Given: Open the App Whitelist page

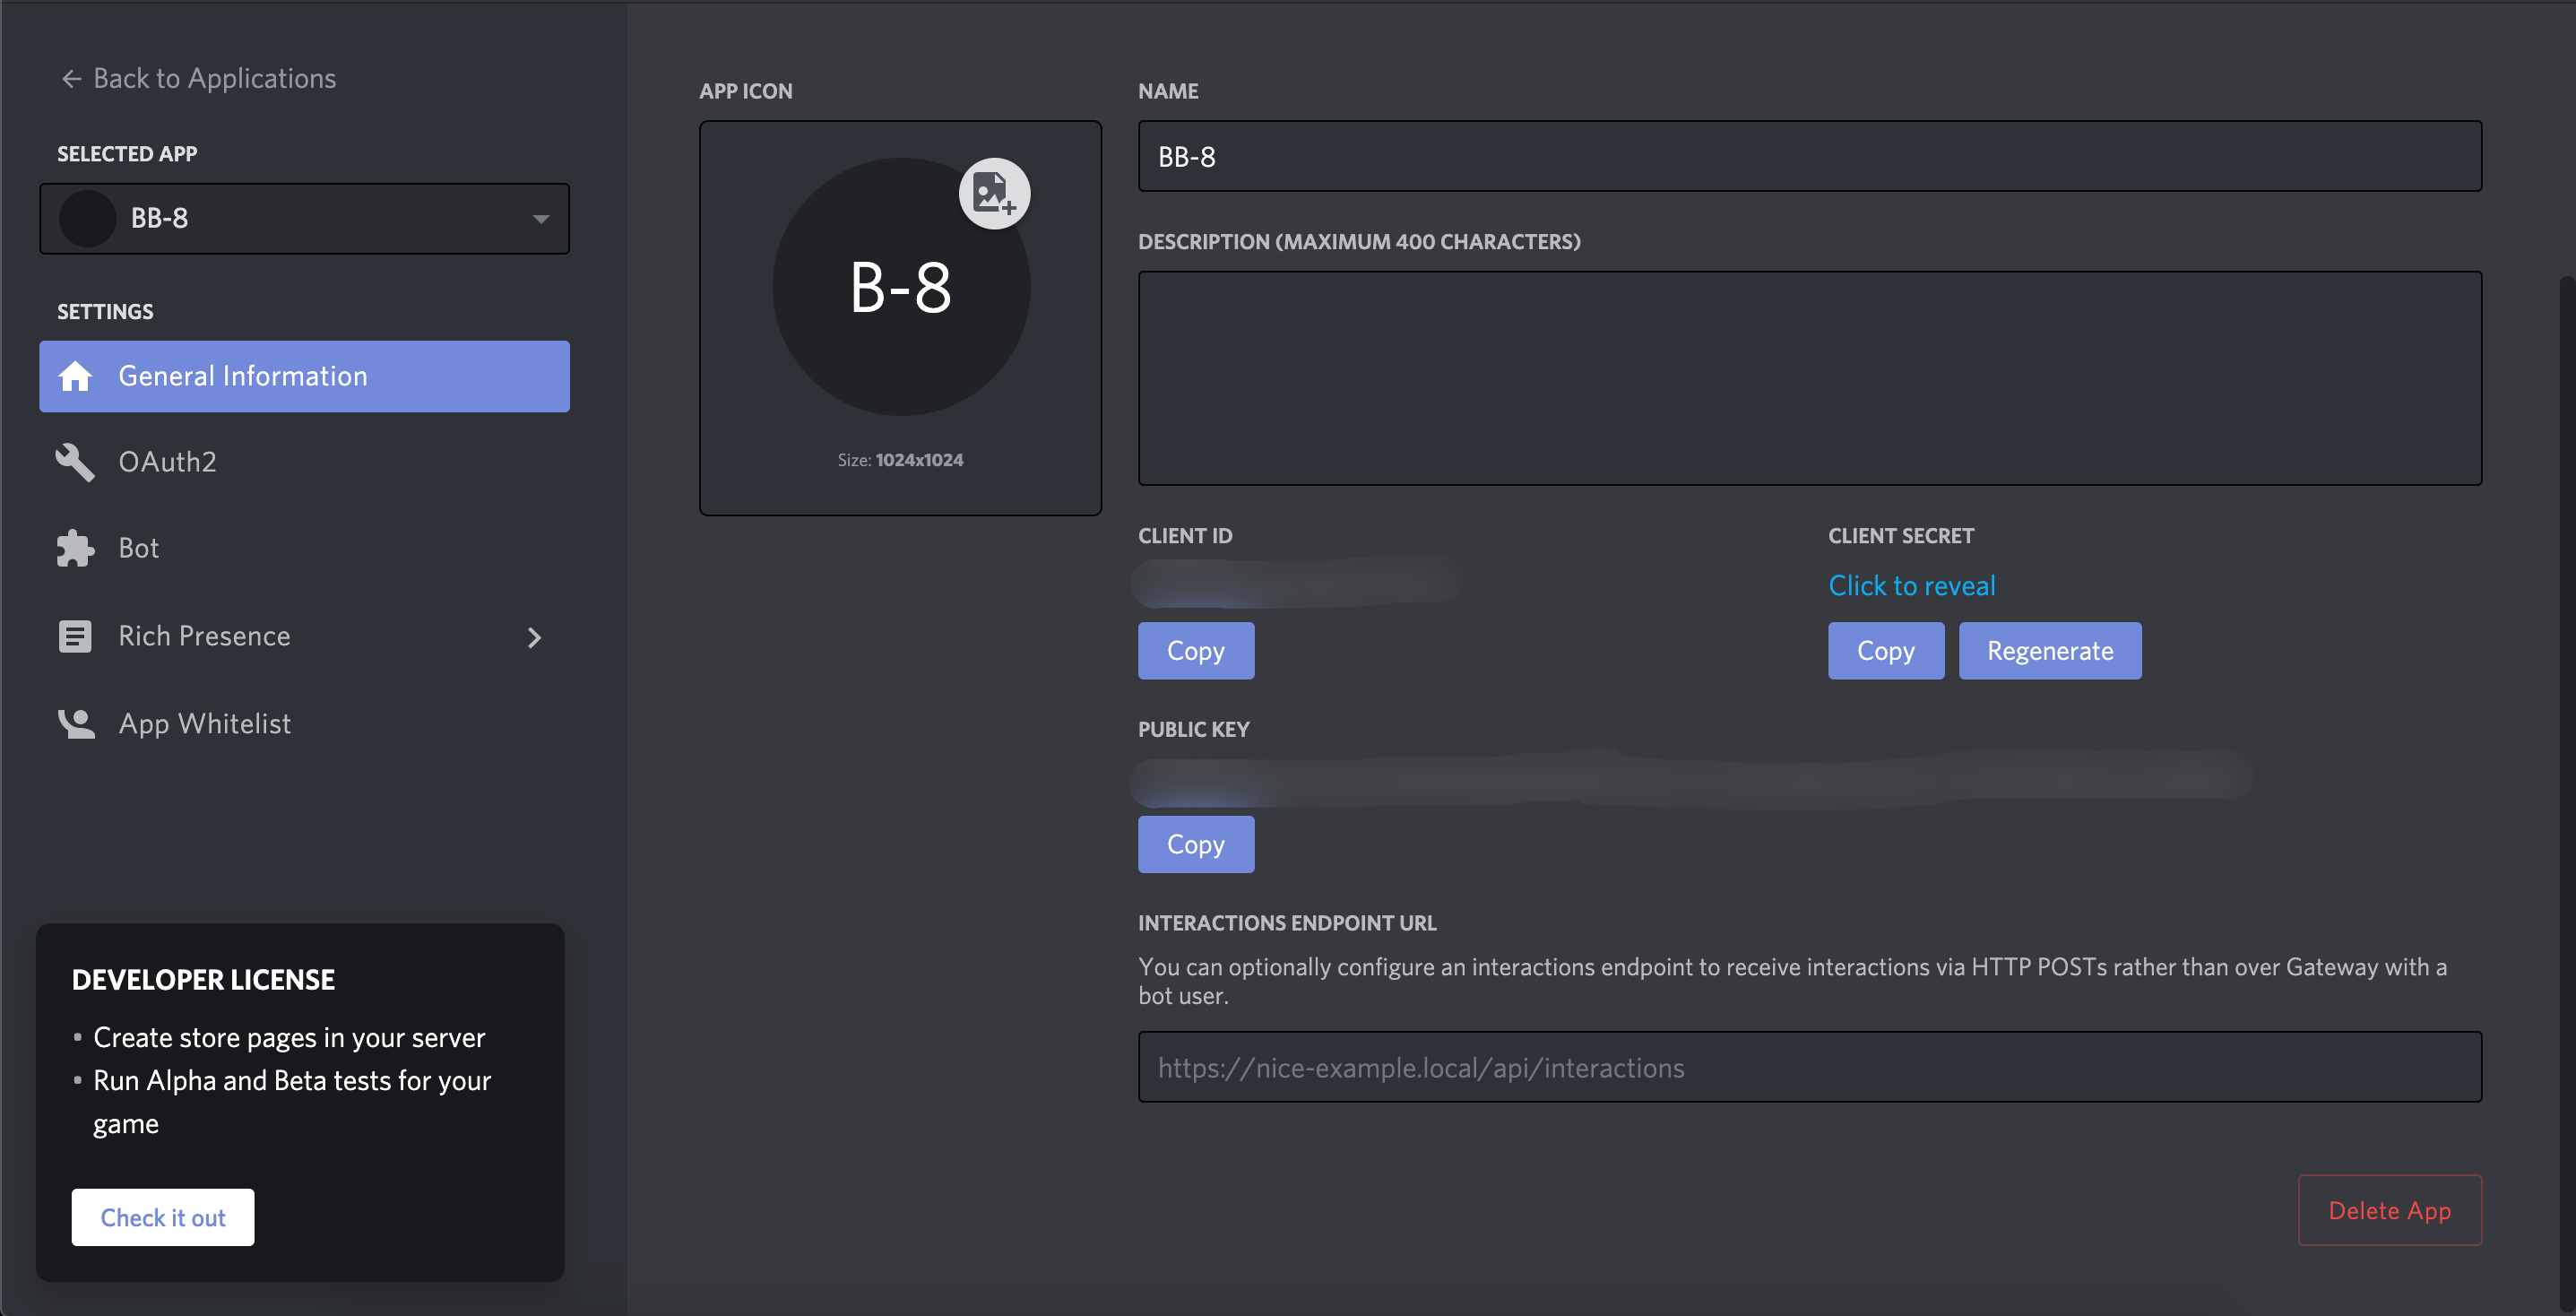Looking at the screenshot, I should click(304, 723).
